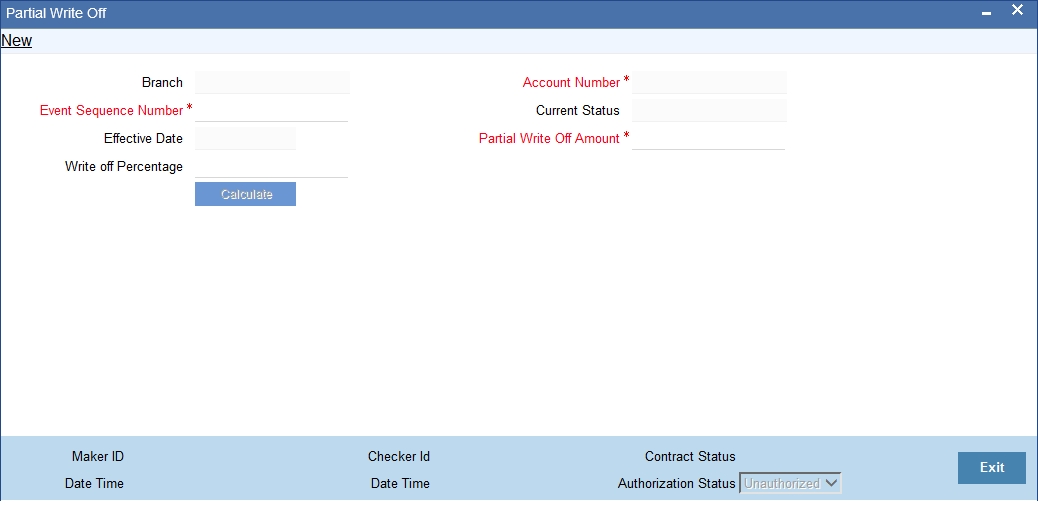Click the Current Status label
This screenshot has height=508, width=1038.
tap(578, 111)
